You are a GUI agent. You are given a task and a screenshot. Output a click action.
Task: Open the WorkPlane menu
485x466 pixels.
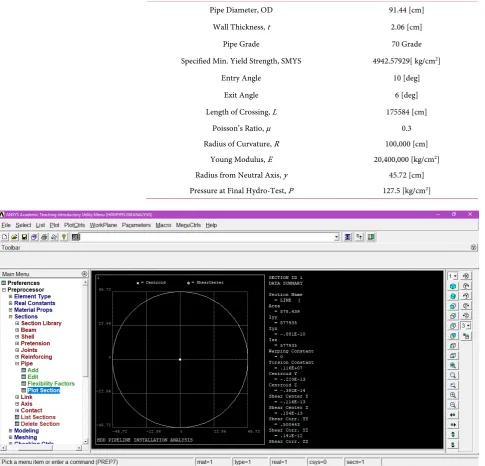(103, 225)
